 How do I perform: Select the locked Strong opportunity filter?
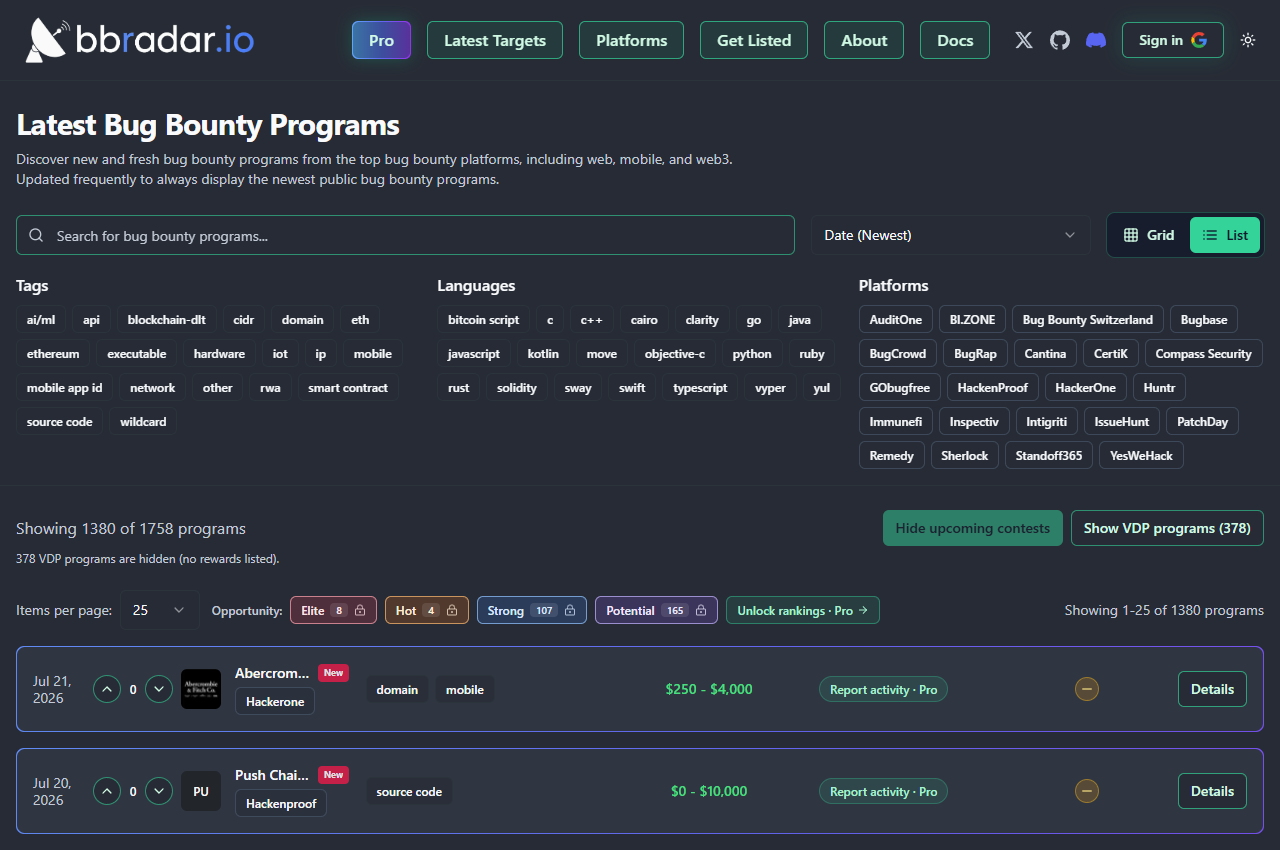coord(532,610)
